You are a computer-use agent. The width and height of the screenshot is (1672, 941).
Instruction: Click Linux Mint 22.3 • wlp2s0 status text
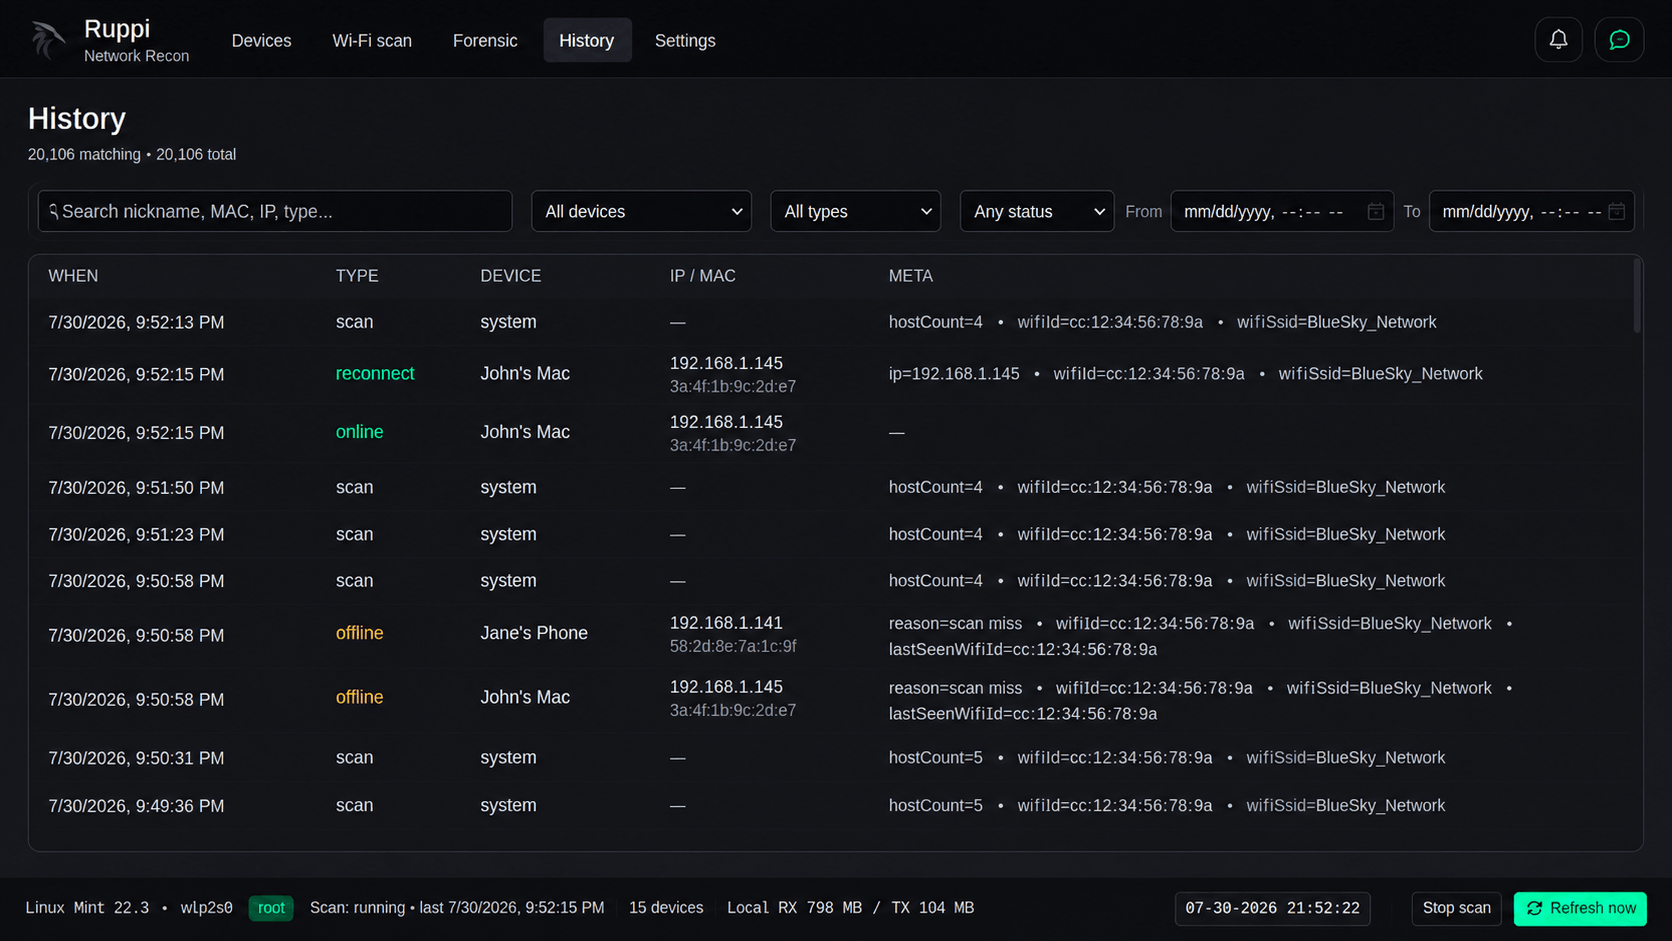[129, 908]
